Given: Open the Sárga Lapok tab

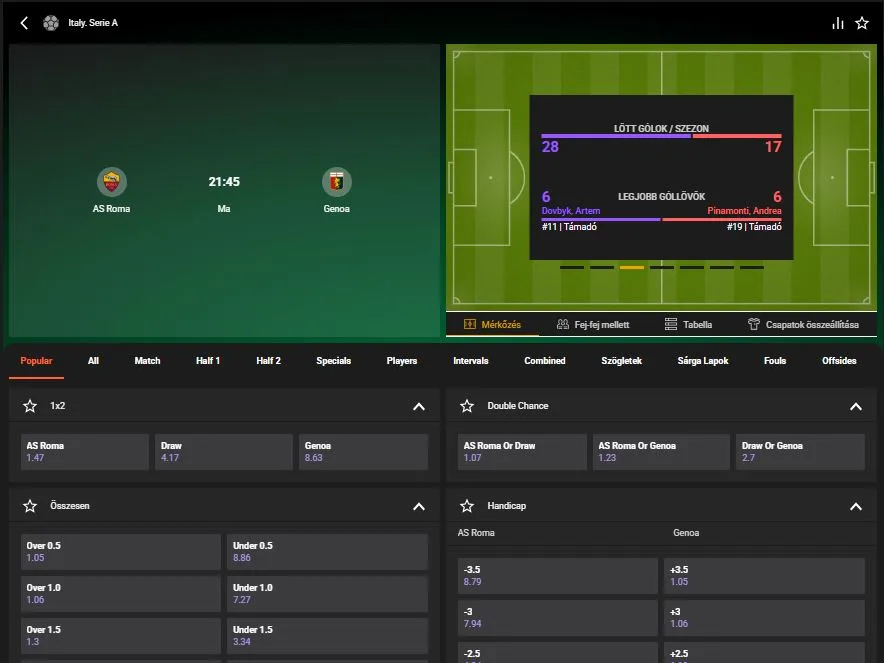Looking at the screenshot, I should [x=702, y=360].
